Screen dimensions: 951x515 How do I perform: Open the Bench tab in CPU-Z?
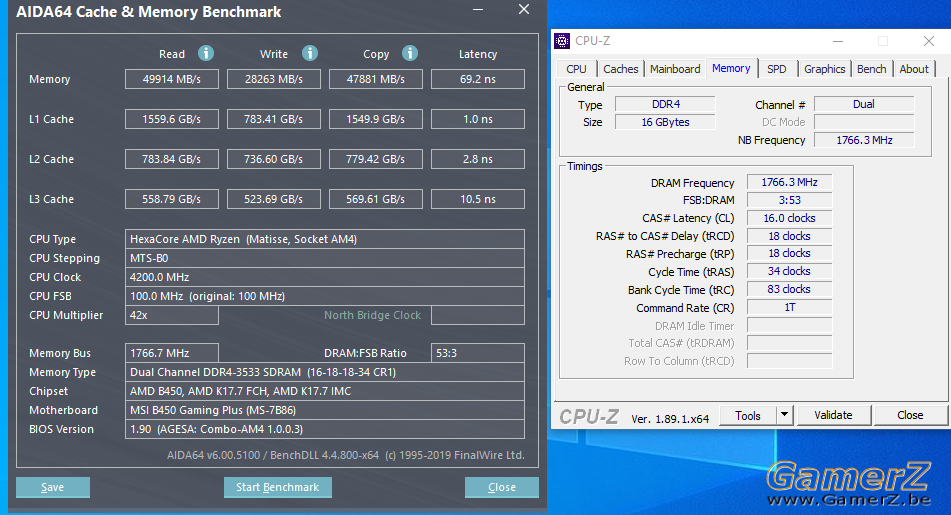[x=872, y=69]
